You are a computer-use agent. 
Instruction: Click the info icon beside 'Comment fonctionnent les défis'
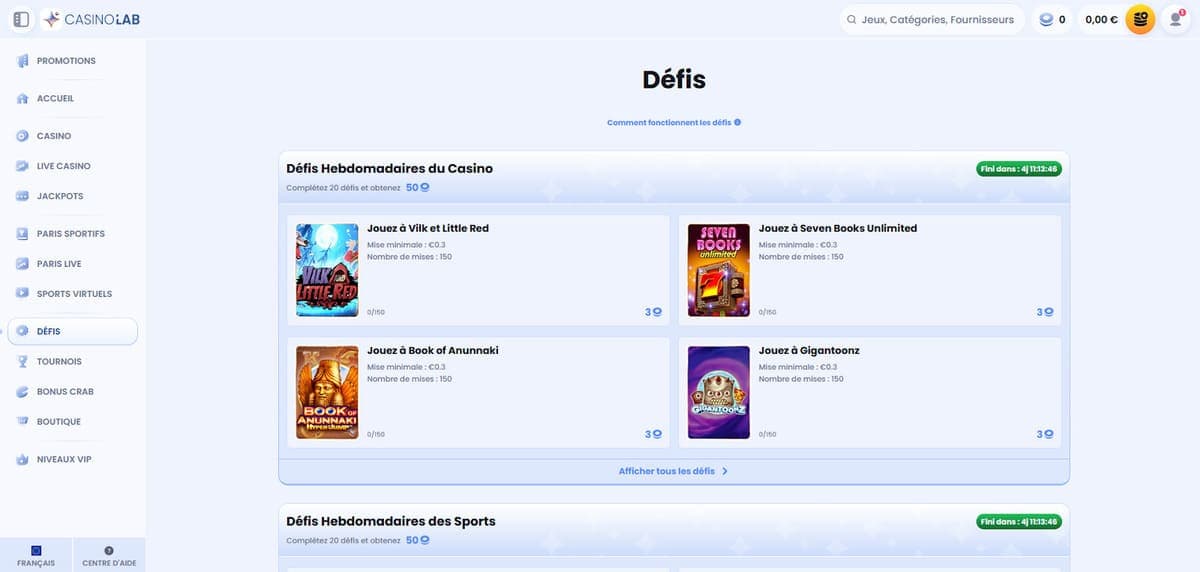pos(737,122)
